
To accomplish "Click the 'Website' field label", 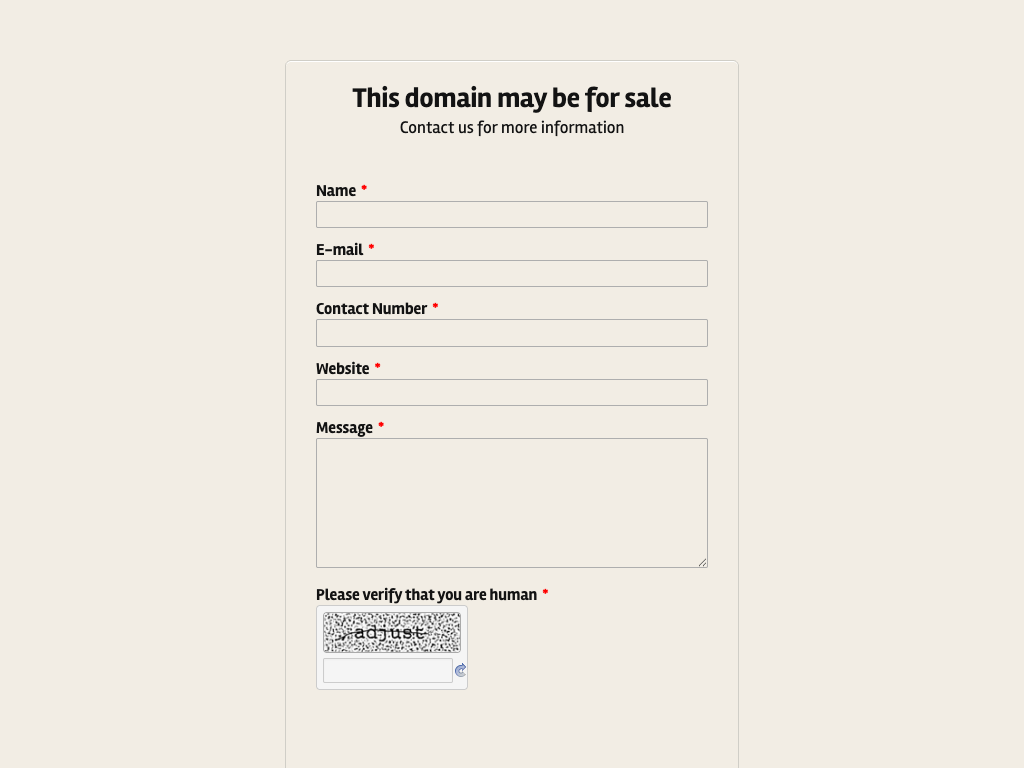I will click(343, 369).
